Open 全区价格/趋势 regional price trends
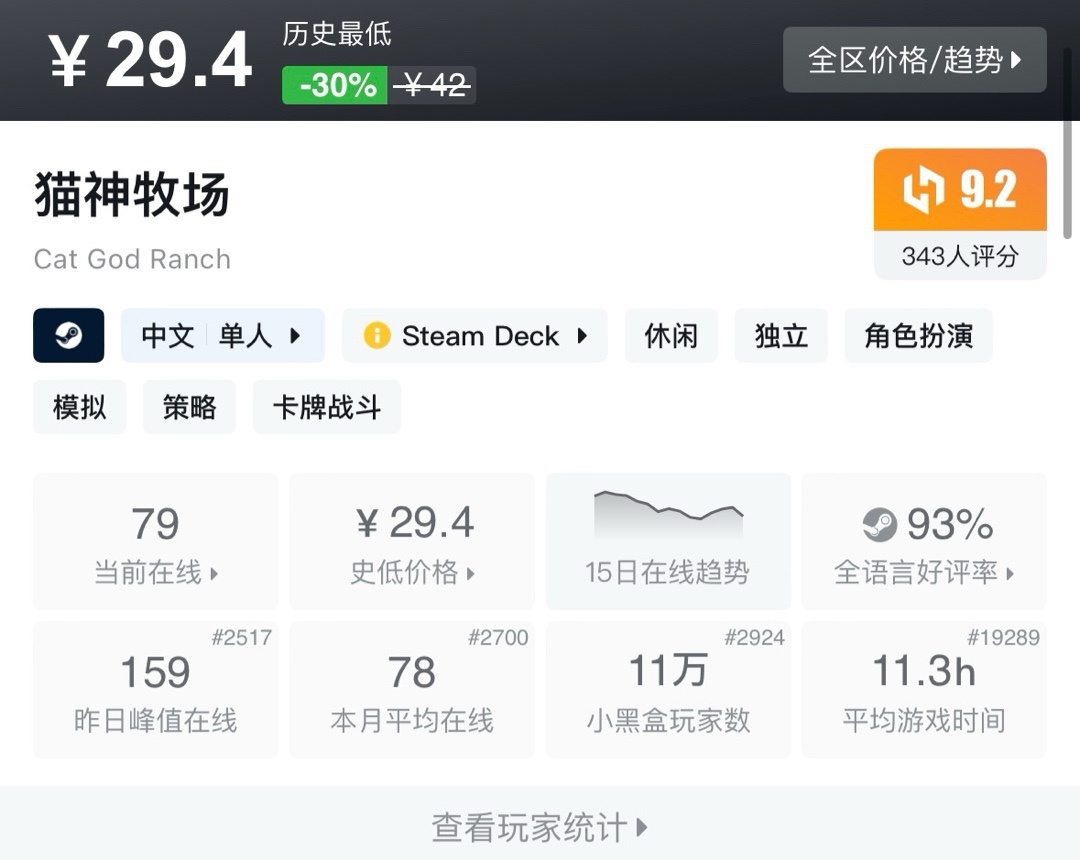 (914, 60)
